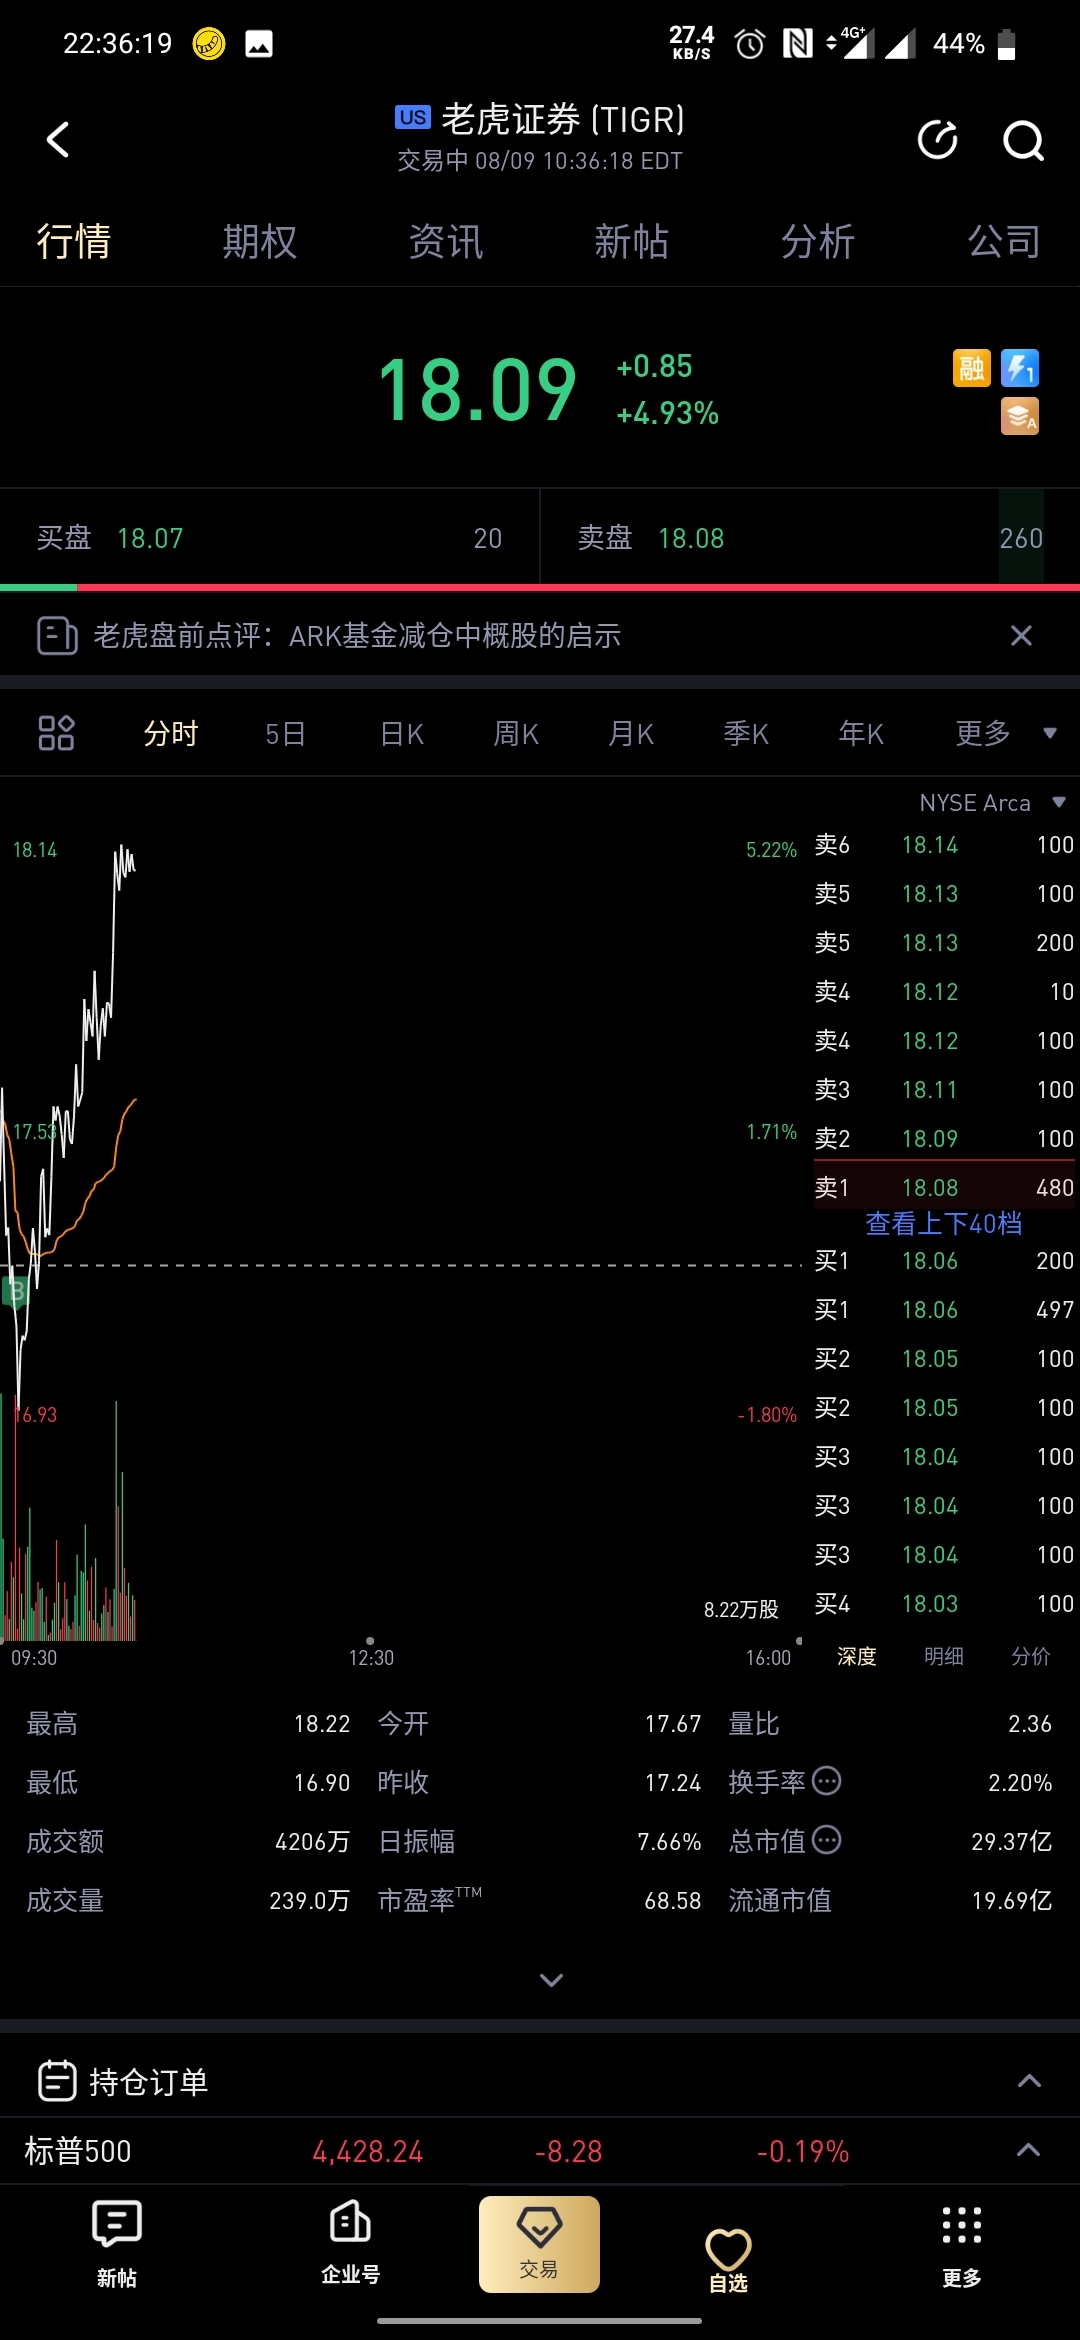Select the 季K chart period
This screenshot has width=1080, height=2340.
tap(746, 733)
